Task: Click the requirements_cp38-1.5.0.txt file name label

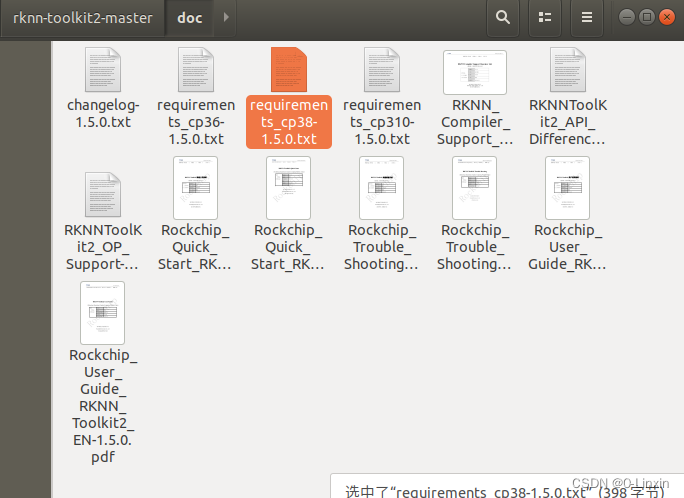Action: coord(289,122)
